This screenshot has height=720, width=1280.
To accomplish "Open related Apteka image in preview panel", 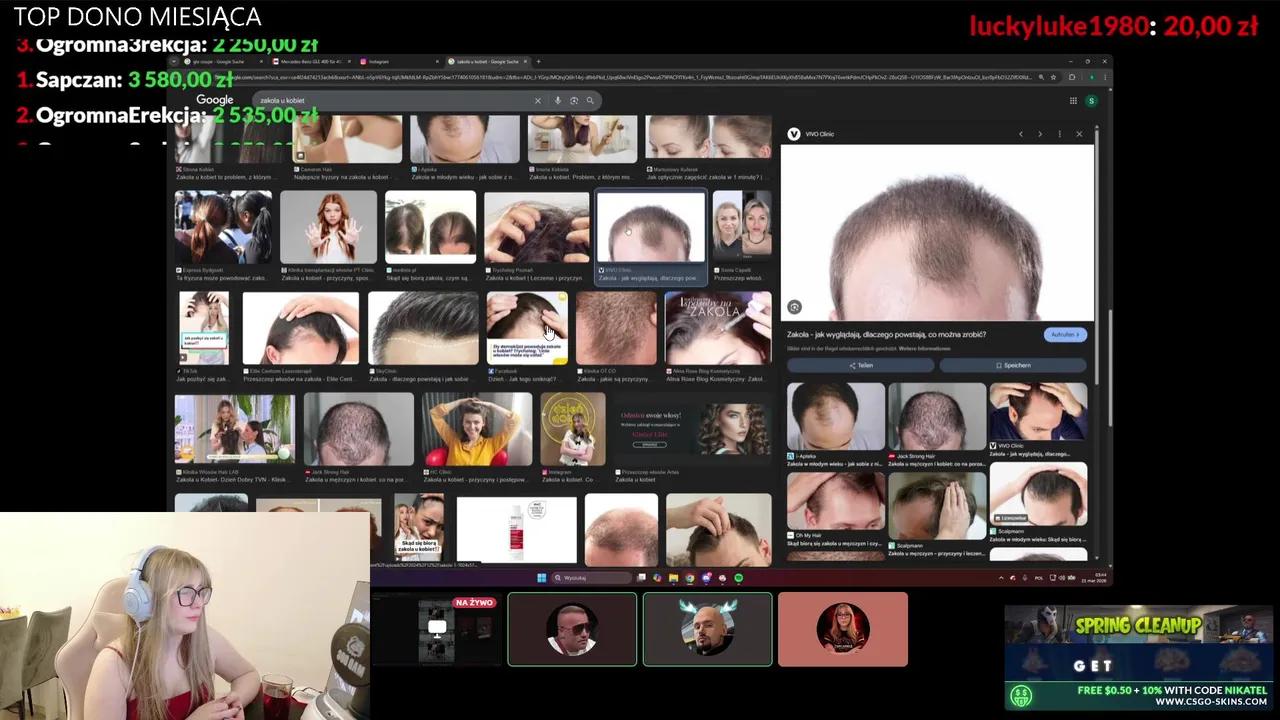I will 835,416.
